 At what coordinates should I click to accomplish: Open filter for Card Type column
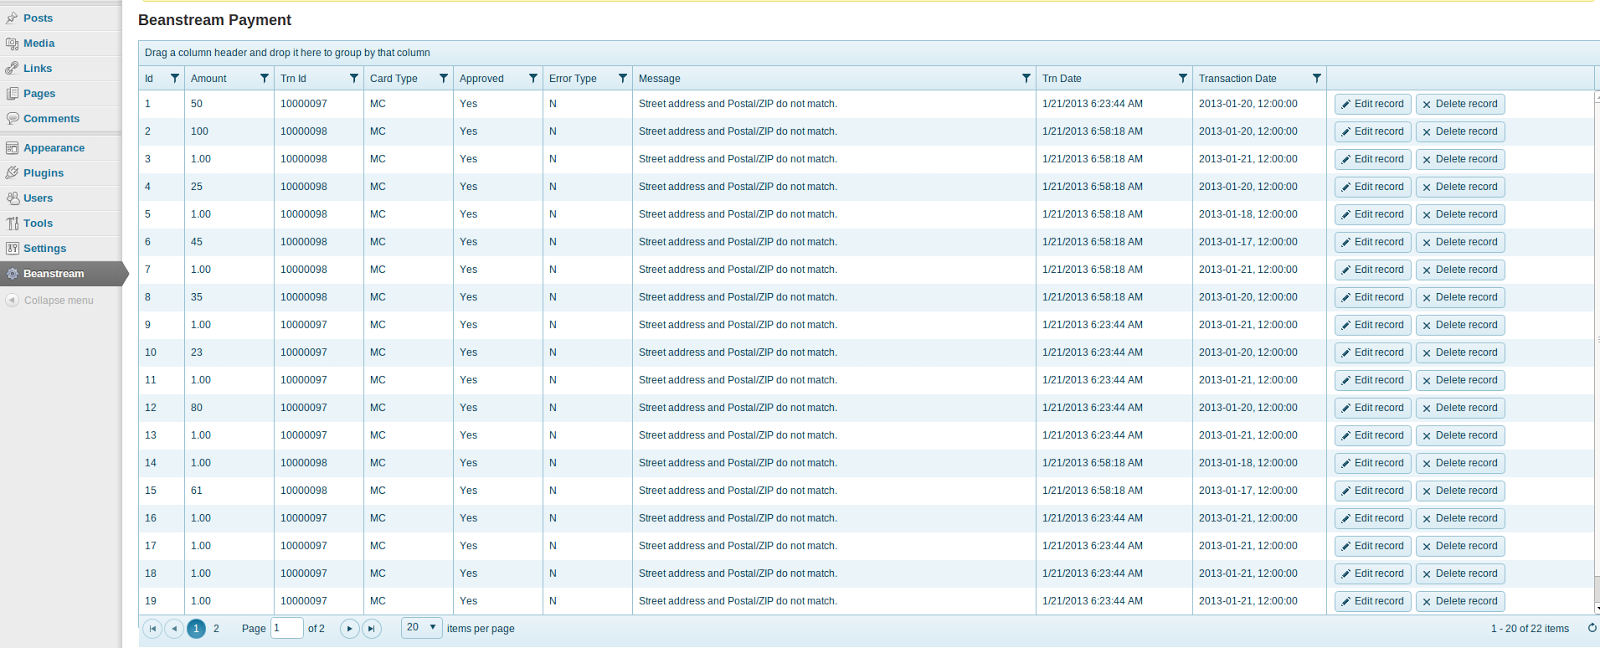tap(444, 78)
